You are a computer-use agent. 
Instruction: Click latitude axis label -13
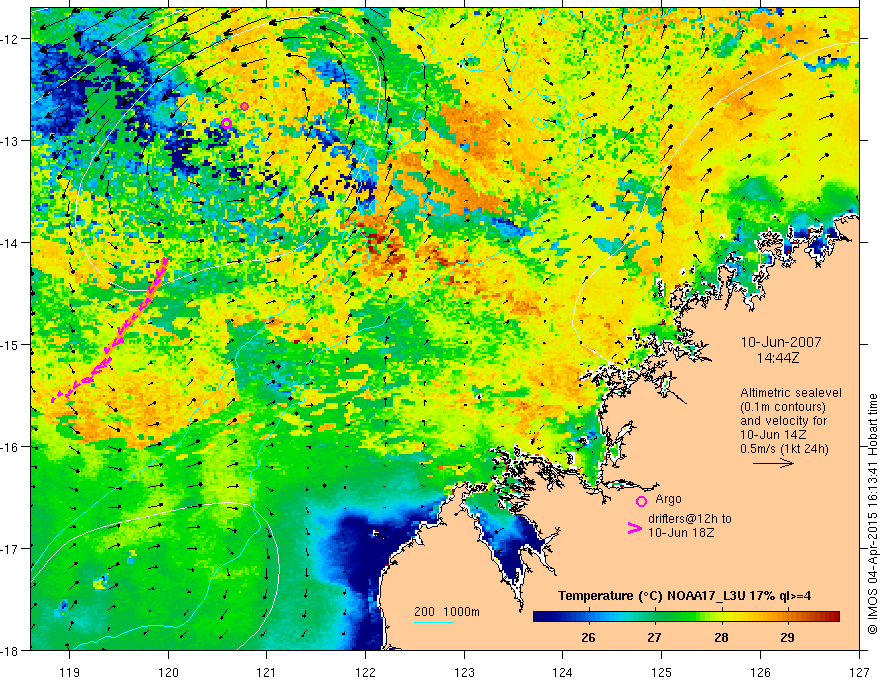click(10, 141)
